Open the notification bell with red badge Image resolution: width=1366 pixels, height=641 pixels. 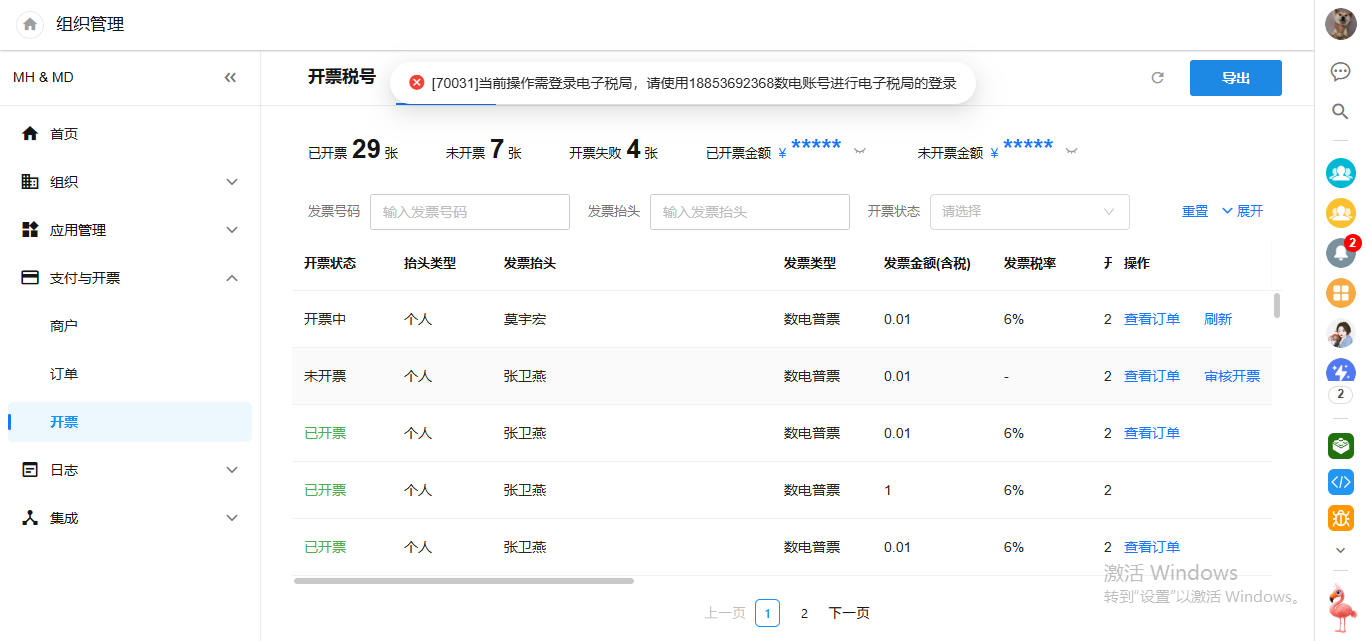1340,252
